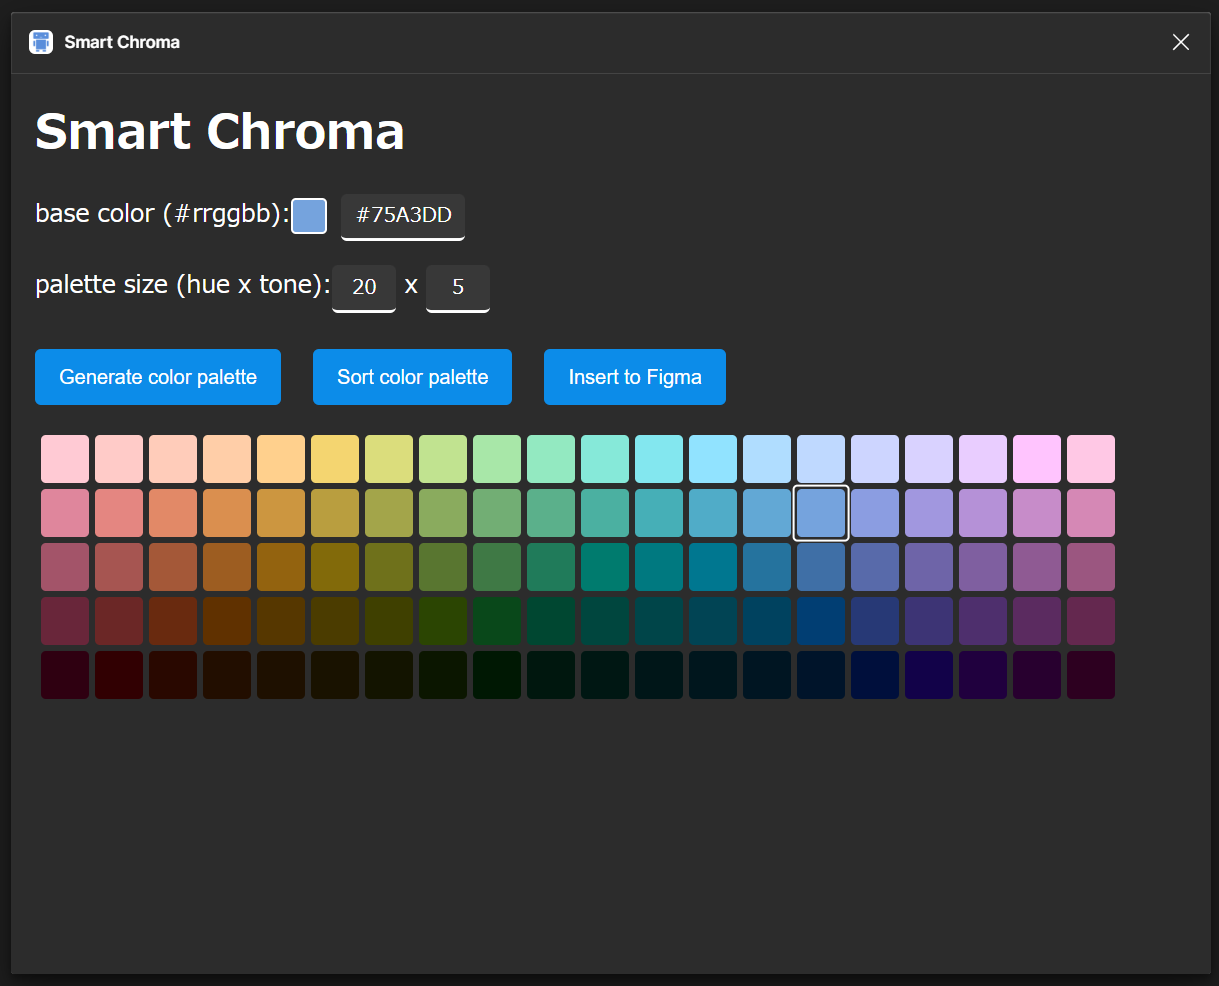Select the pink swatch in the top-left corner
The height and width of the screenshot is (986, 1219).
[x=65, y=458]
